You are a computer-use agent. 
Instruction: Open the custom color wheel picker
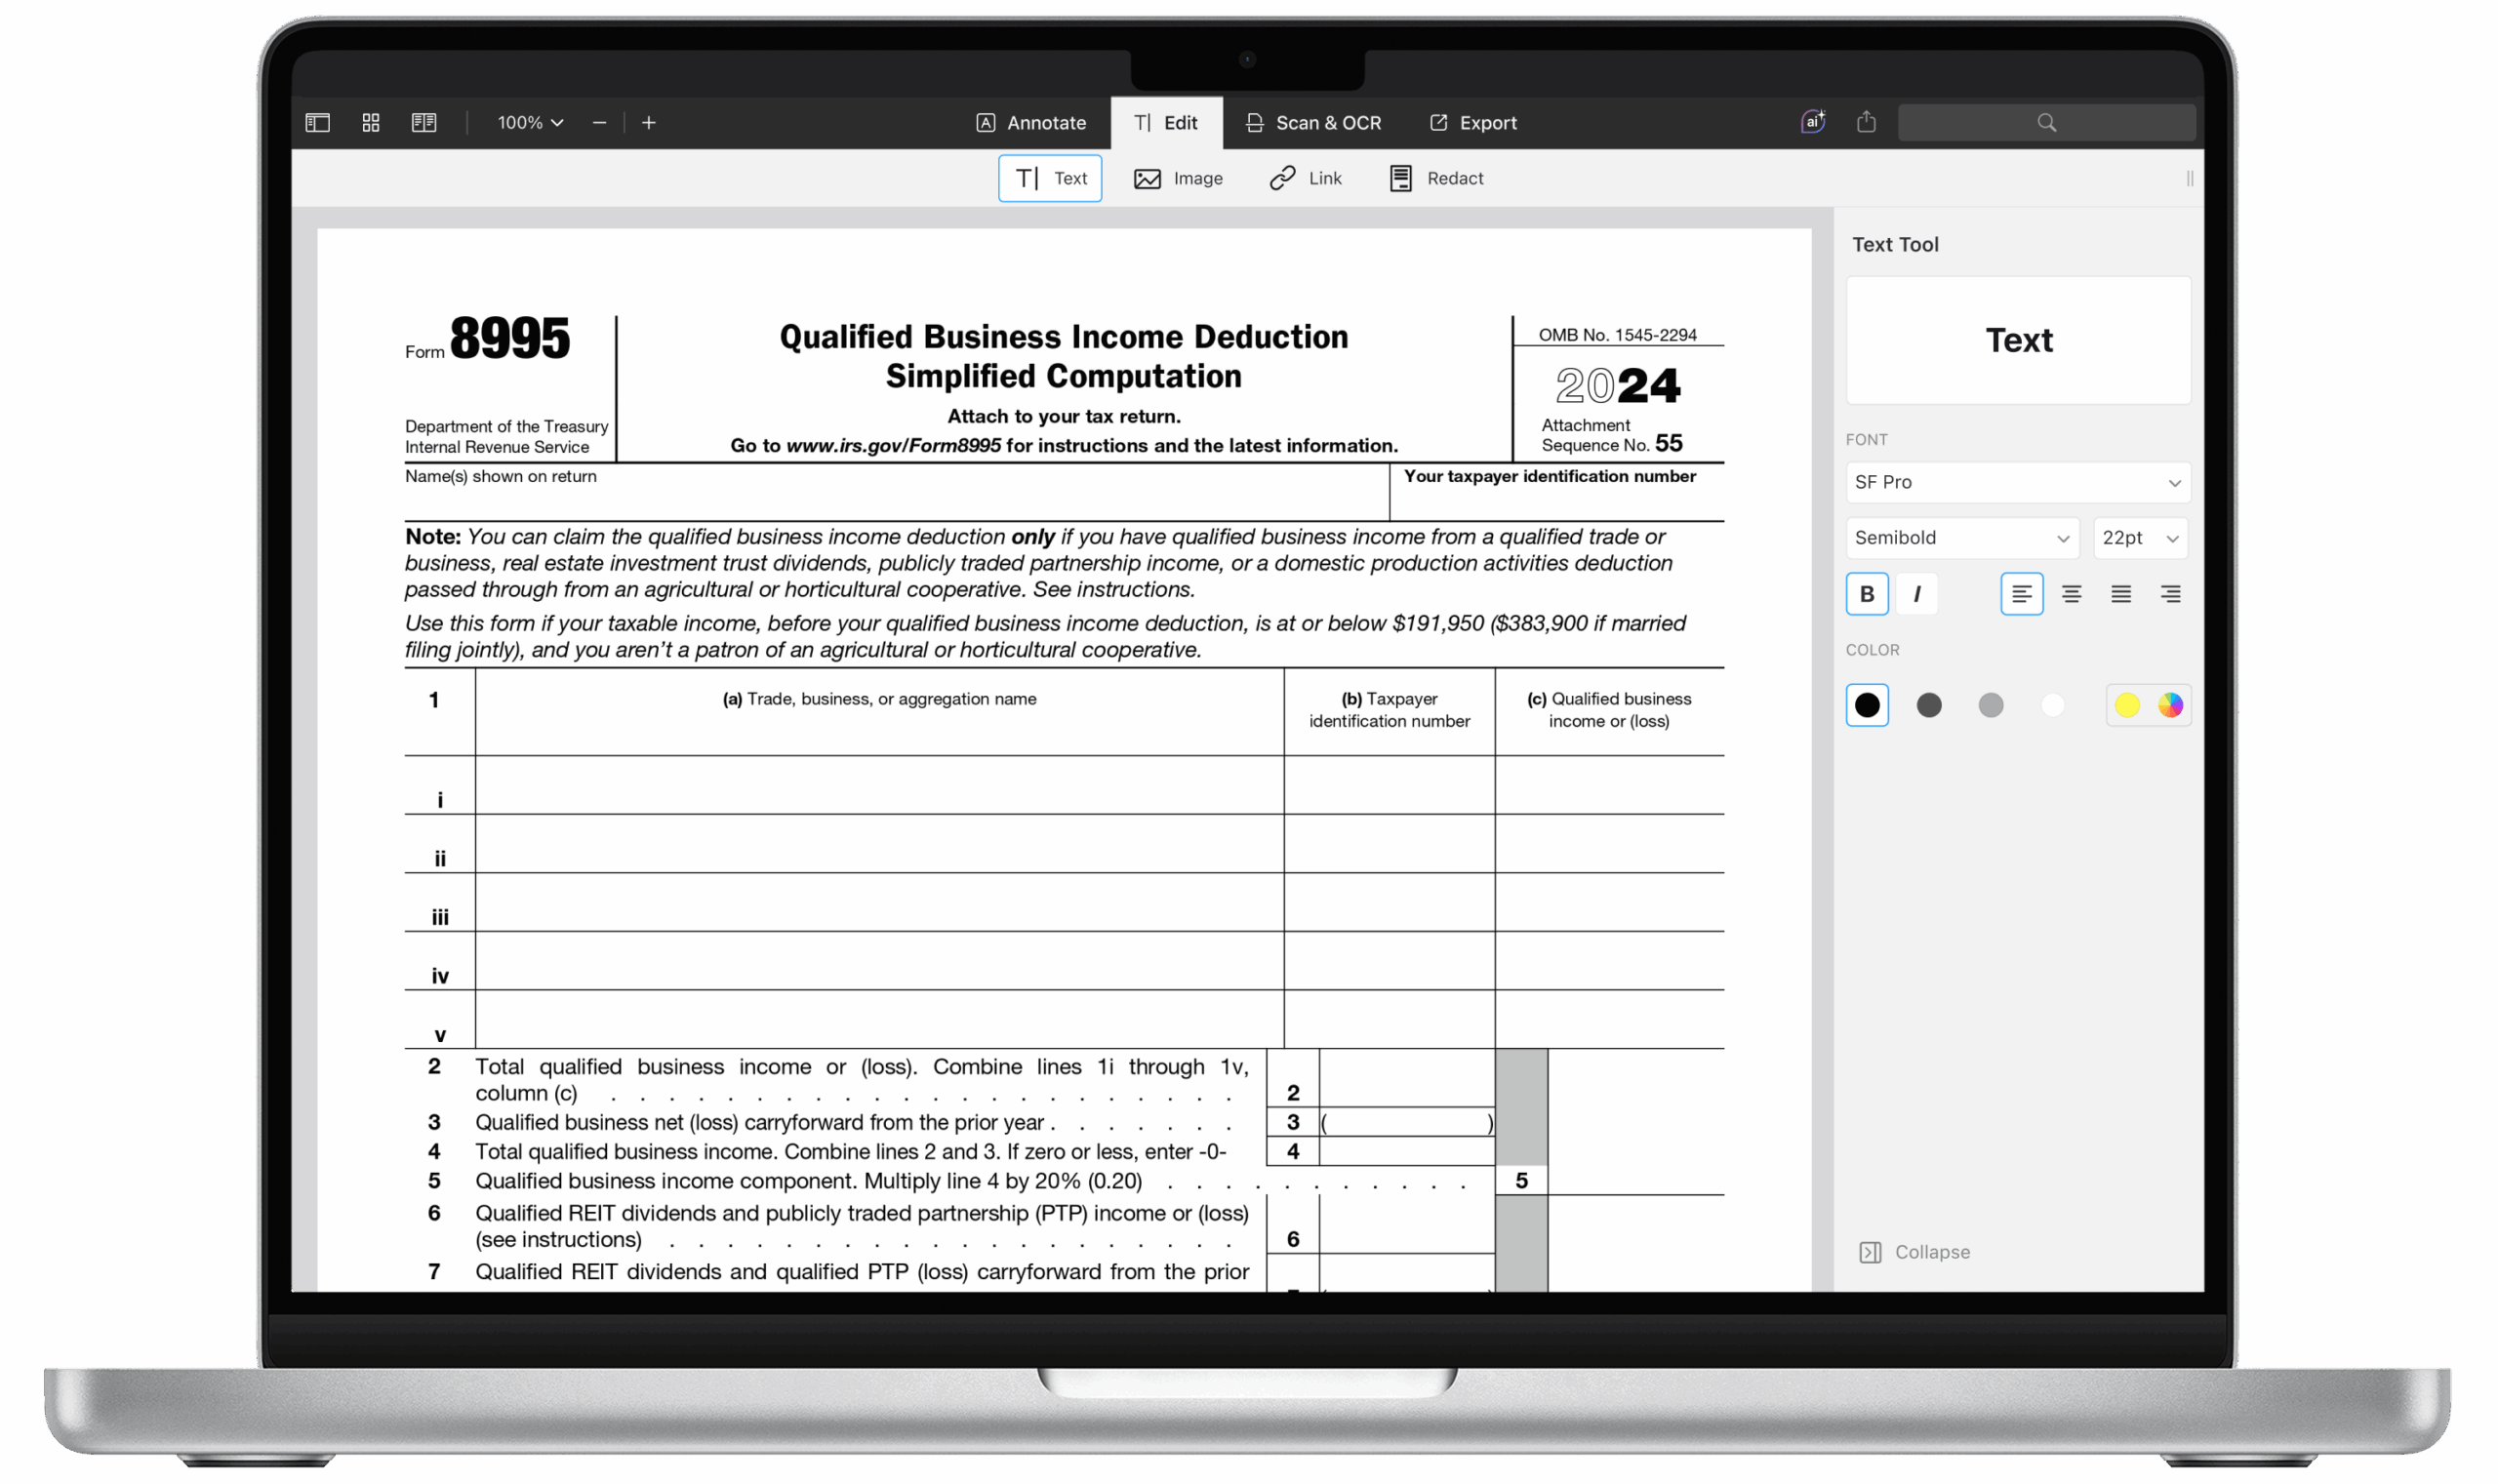point(2169,705)
